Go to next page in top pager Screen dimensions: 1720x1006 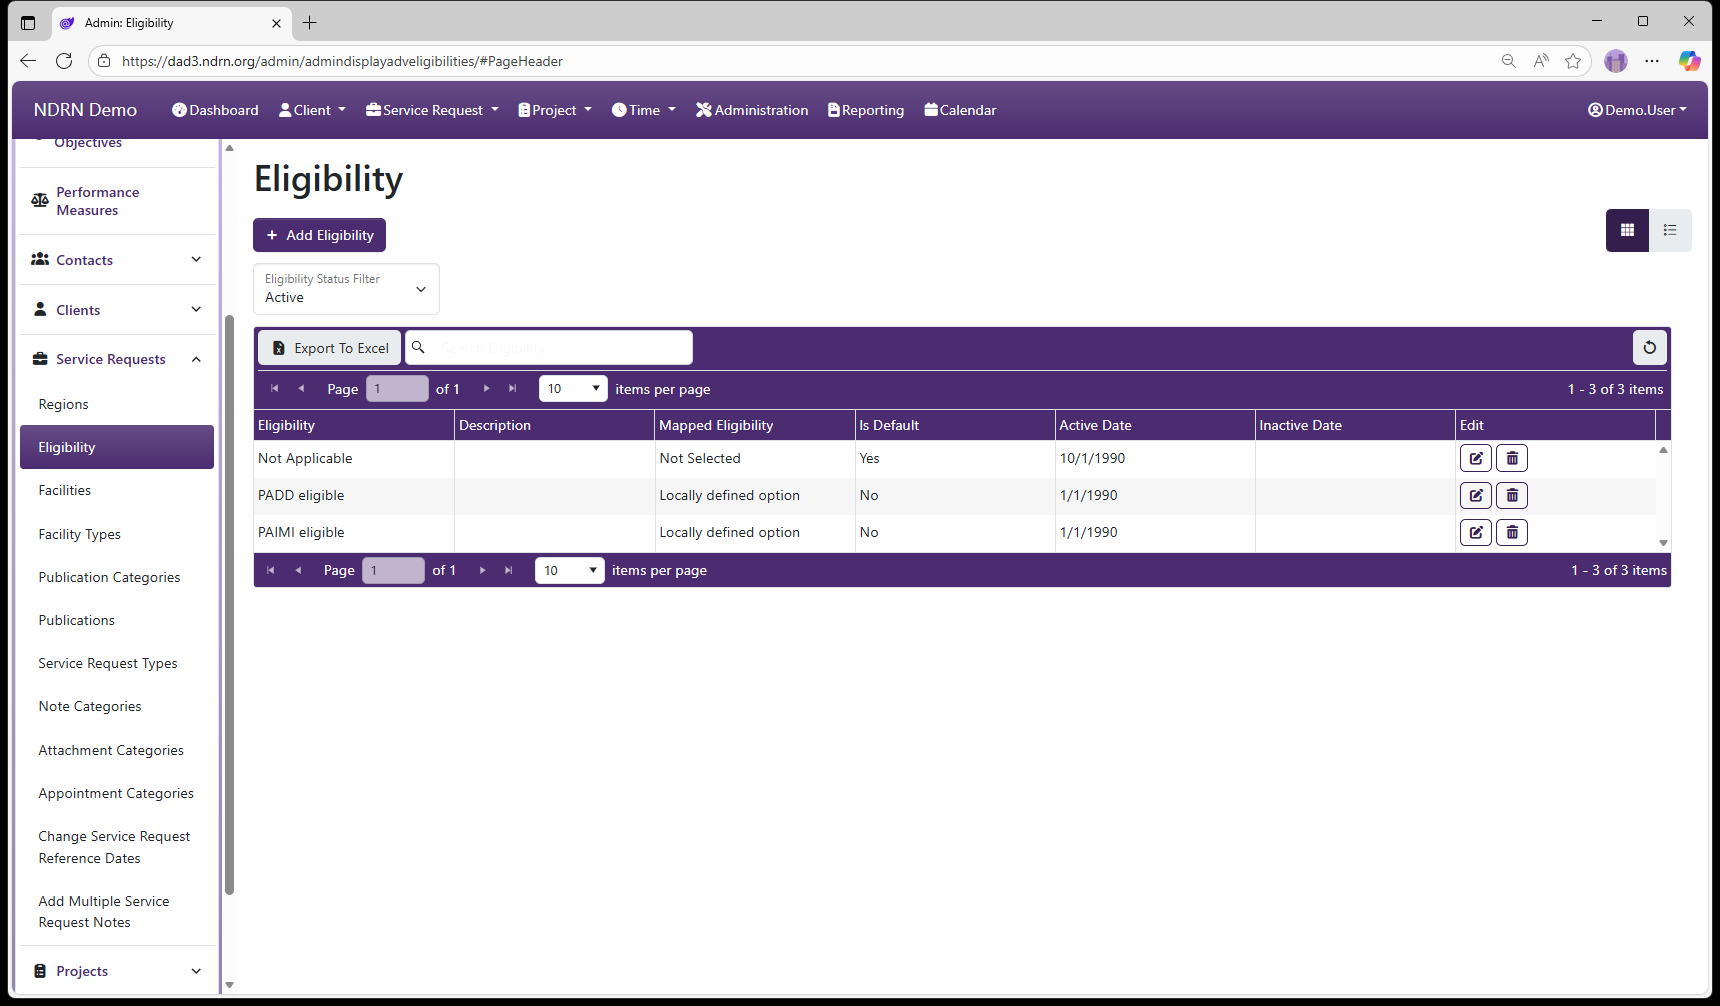pyautogui.click(x=486, y=389)
